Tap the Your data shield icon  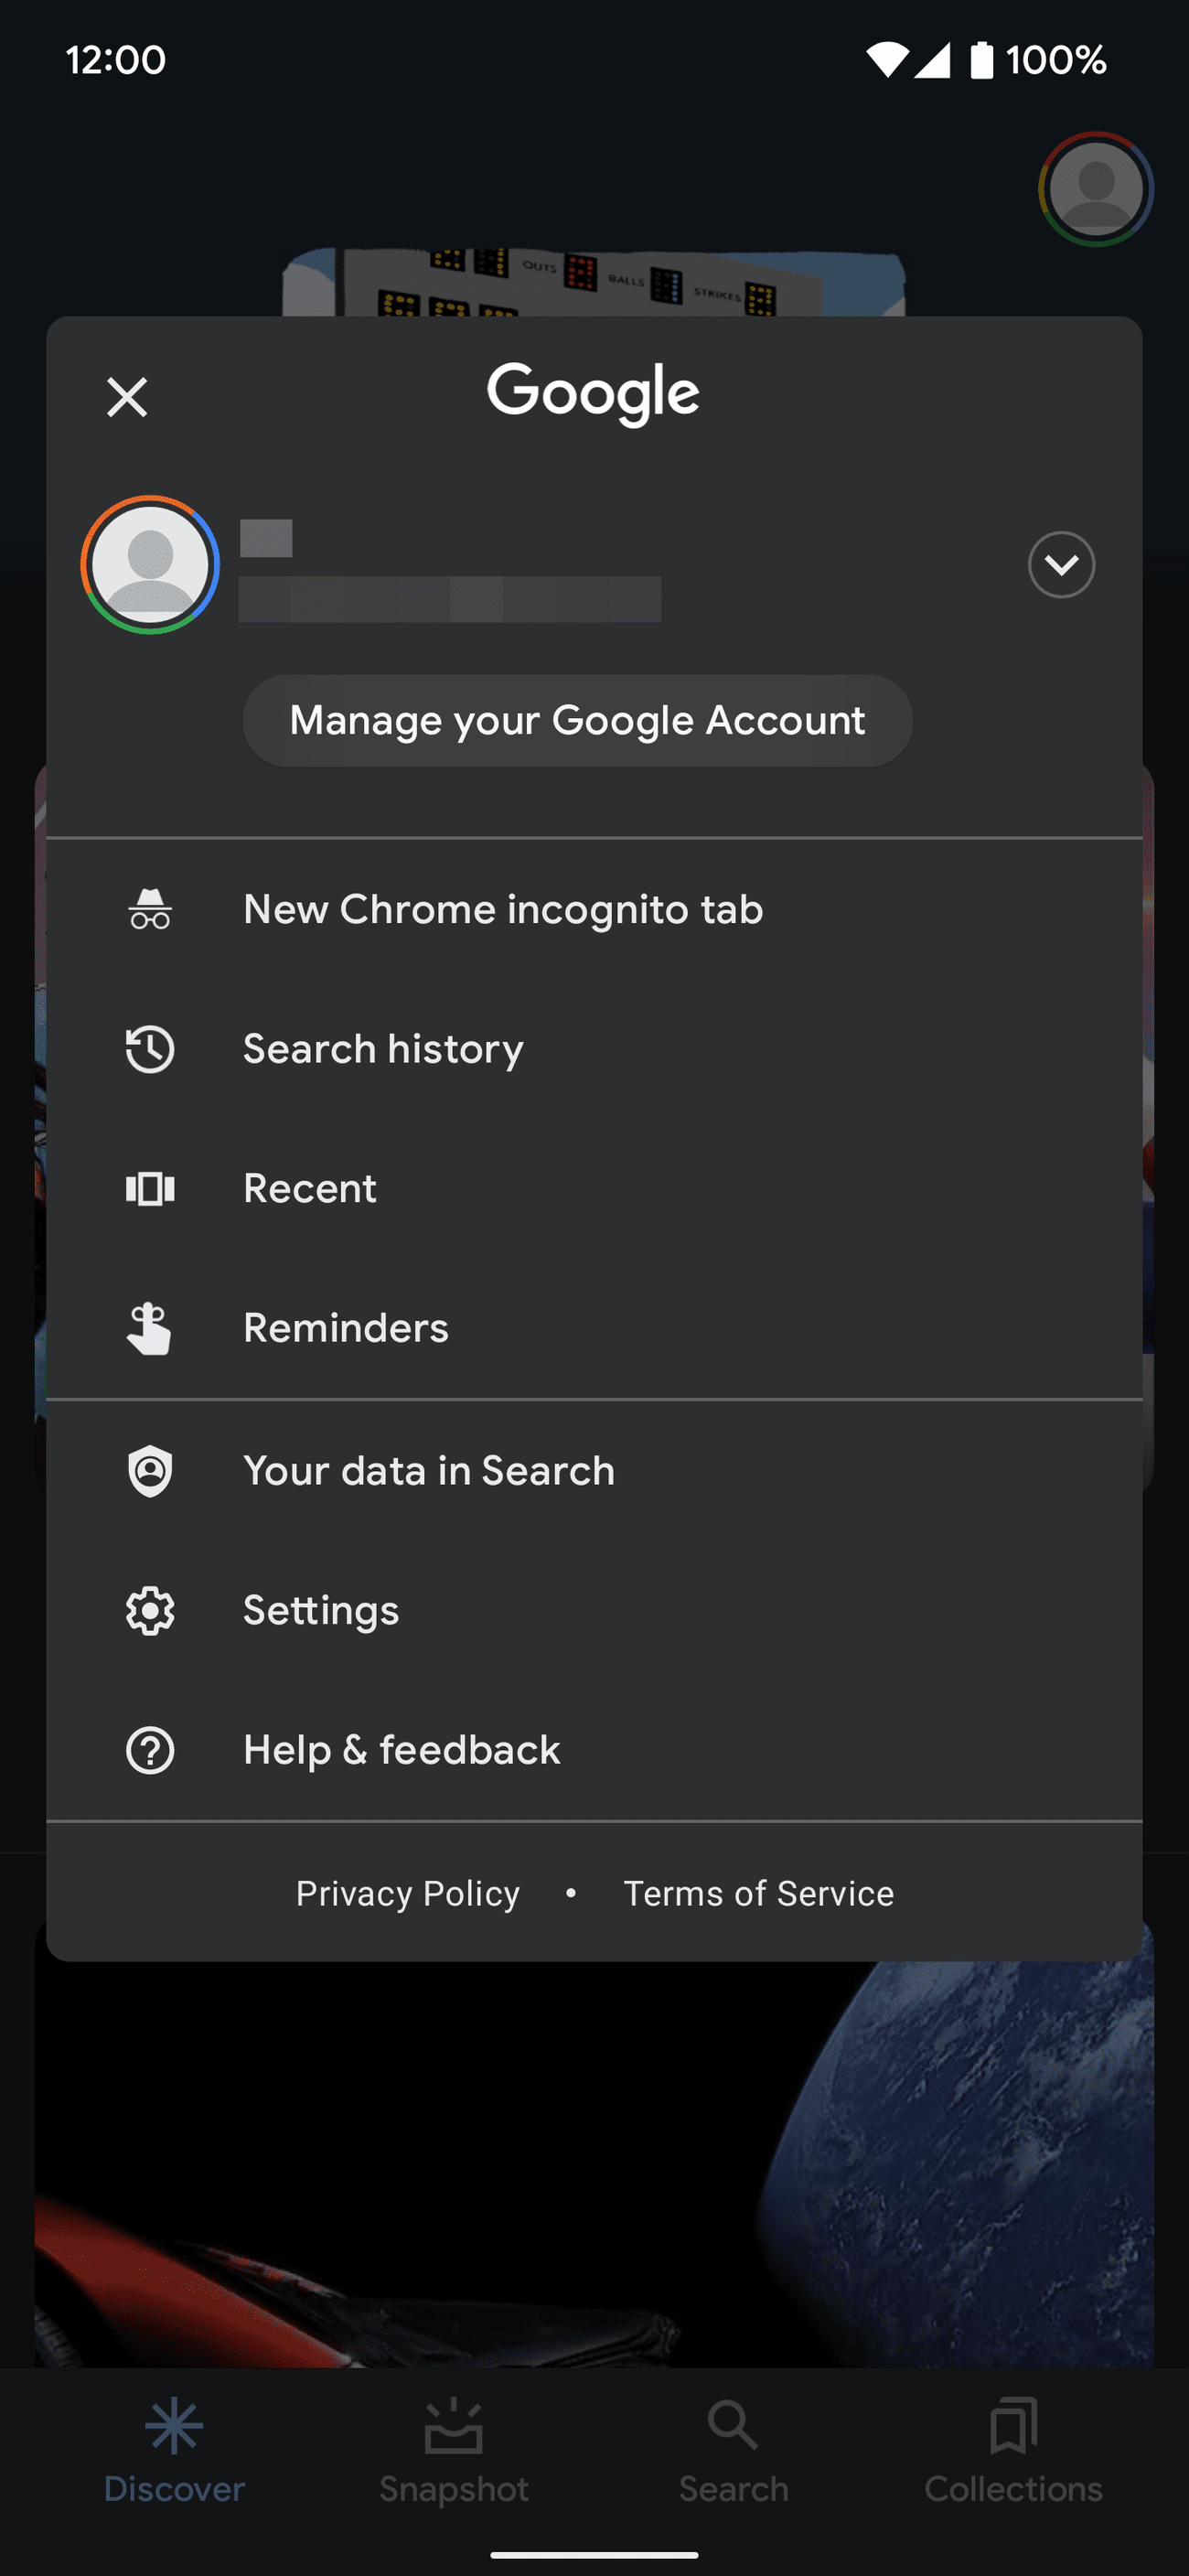pos(150,1471)
